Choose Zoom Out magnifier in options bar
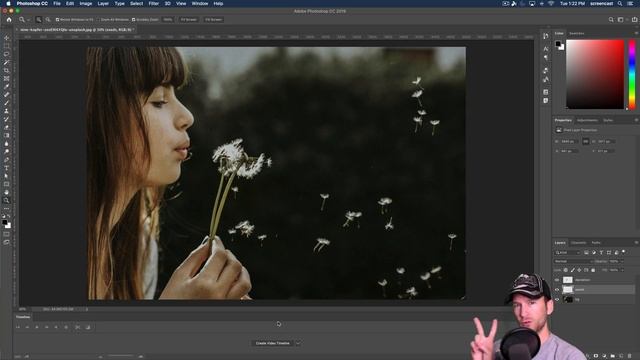Screen dimensions: 640x360 tap(48, 20)
